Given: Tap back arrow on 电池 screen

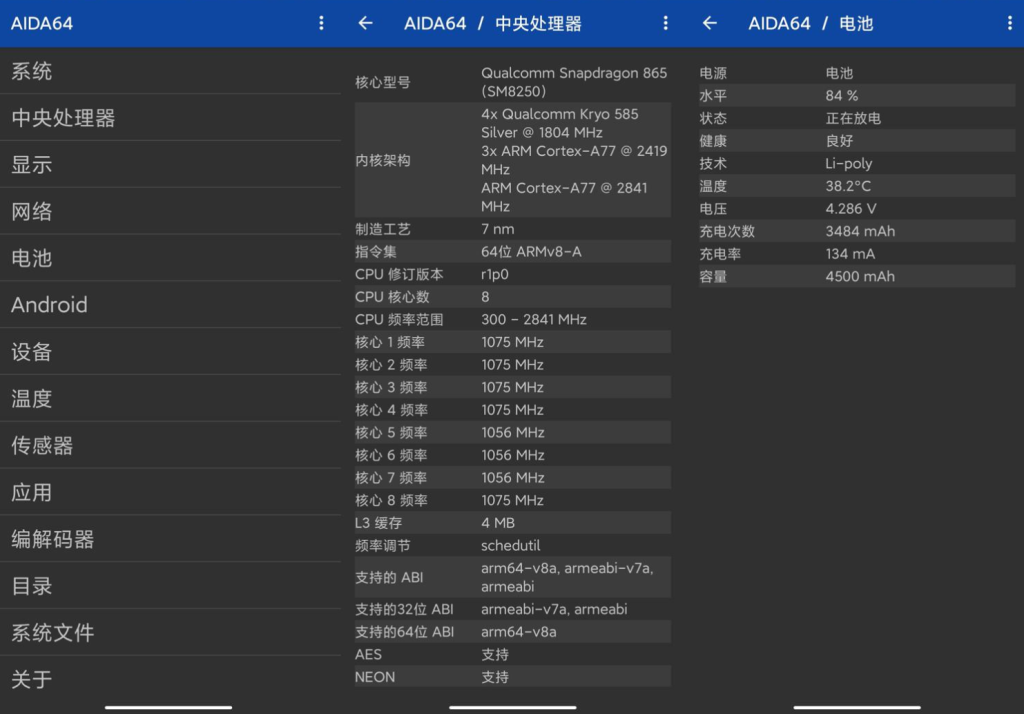Looking at the screenshot, I should [x=709, y=24].
